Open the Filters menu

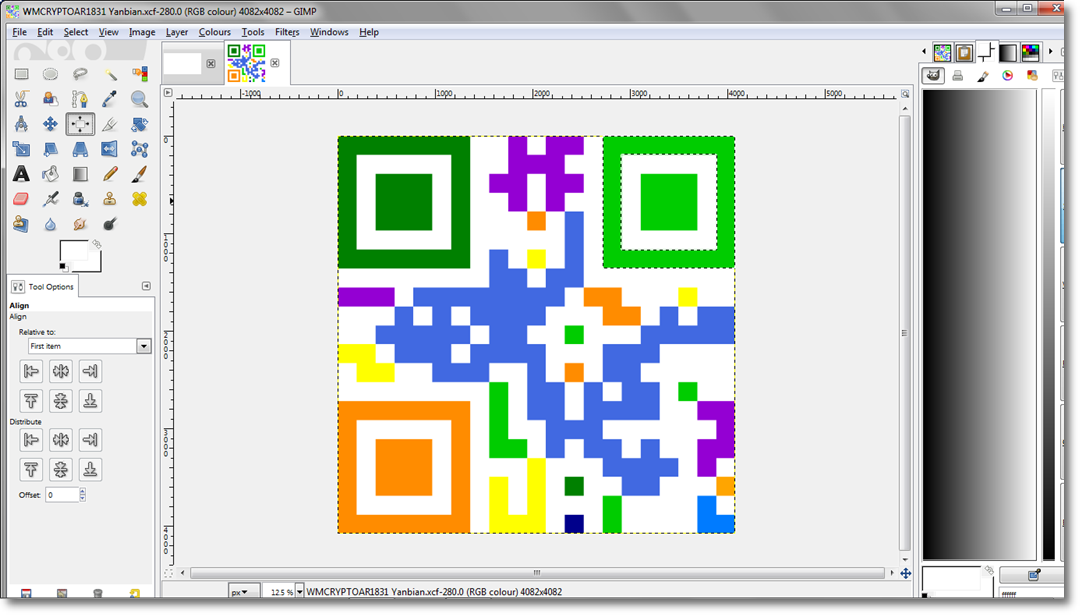(287, 32)
